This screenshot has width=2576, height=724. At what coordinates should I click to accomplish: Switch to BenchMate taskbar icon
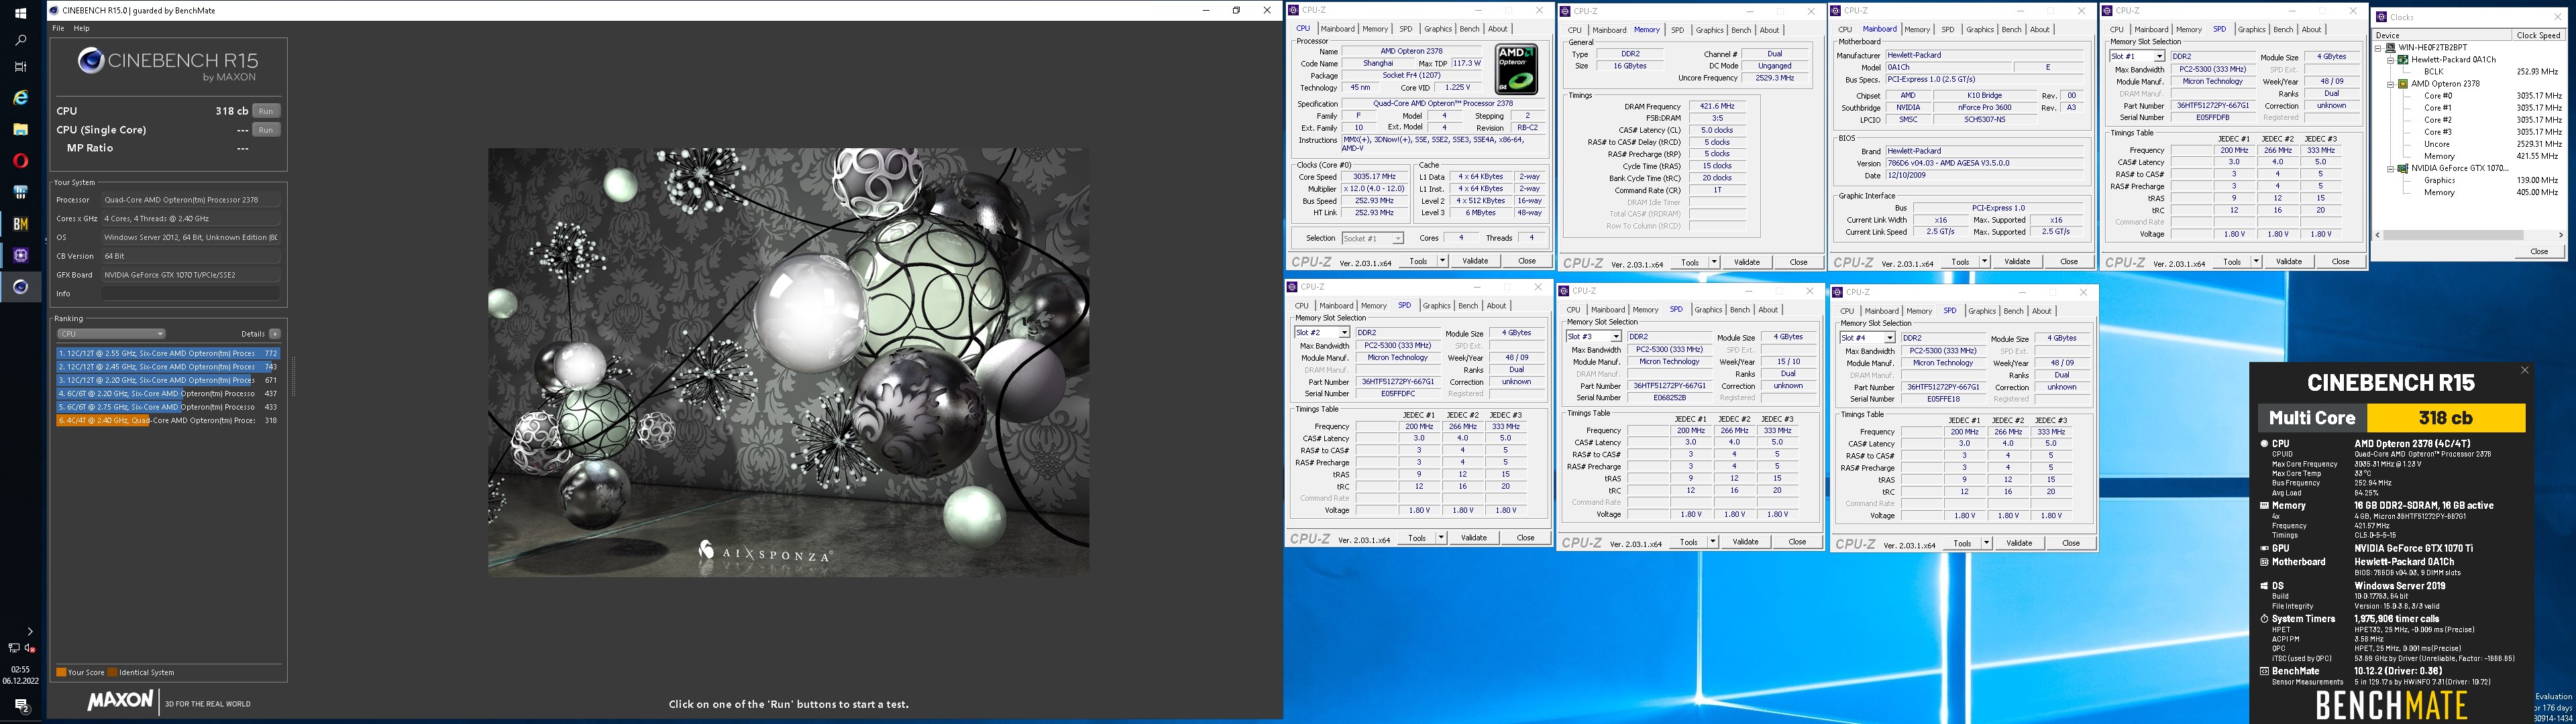[20, 224]
